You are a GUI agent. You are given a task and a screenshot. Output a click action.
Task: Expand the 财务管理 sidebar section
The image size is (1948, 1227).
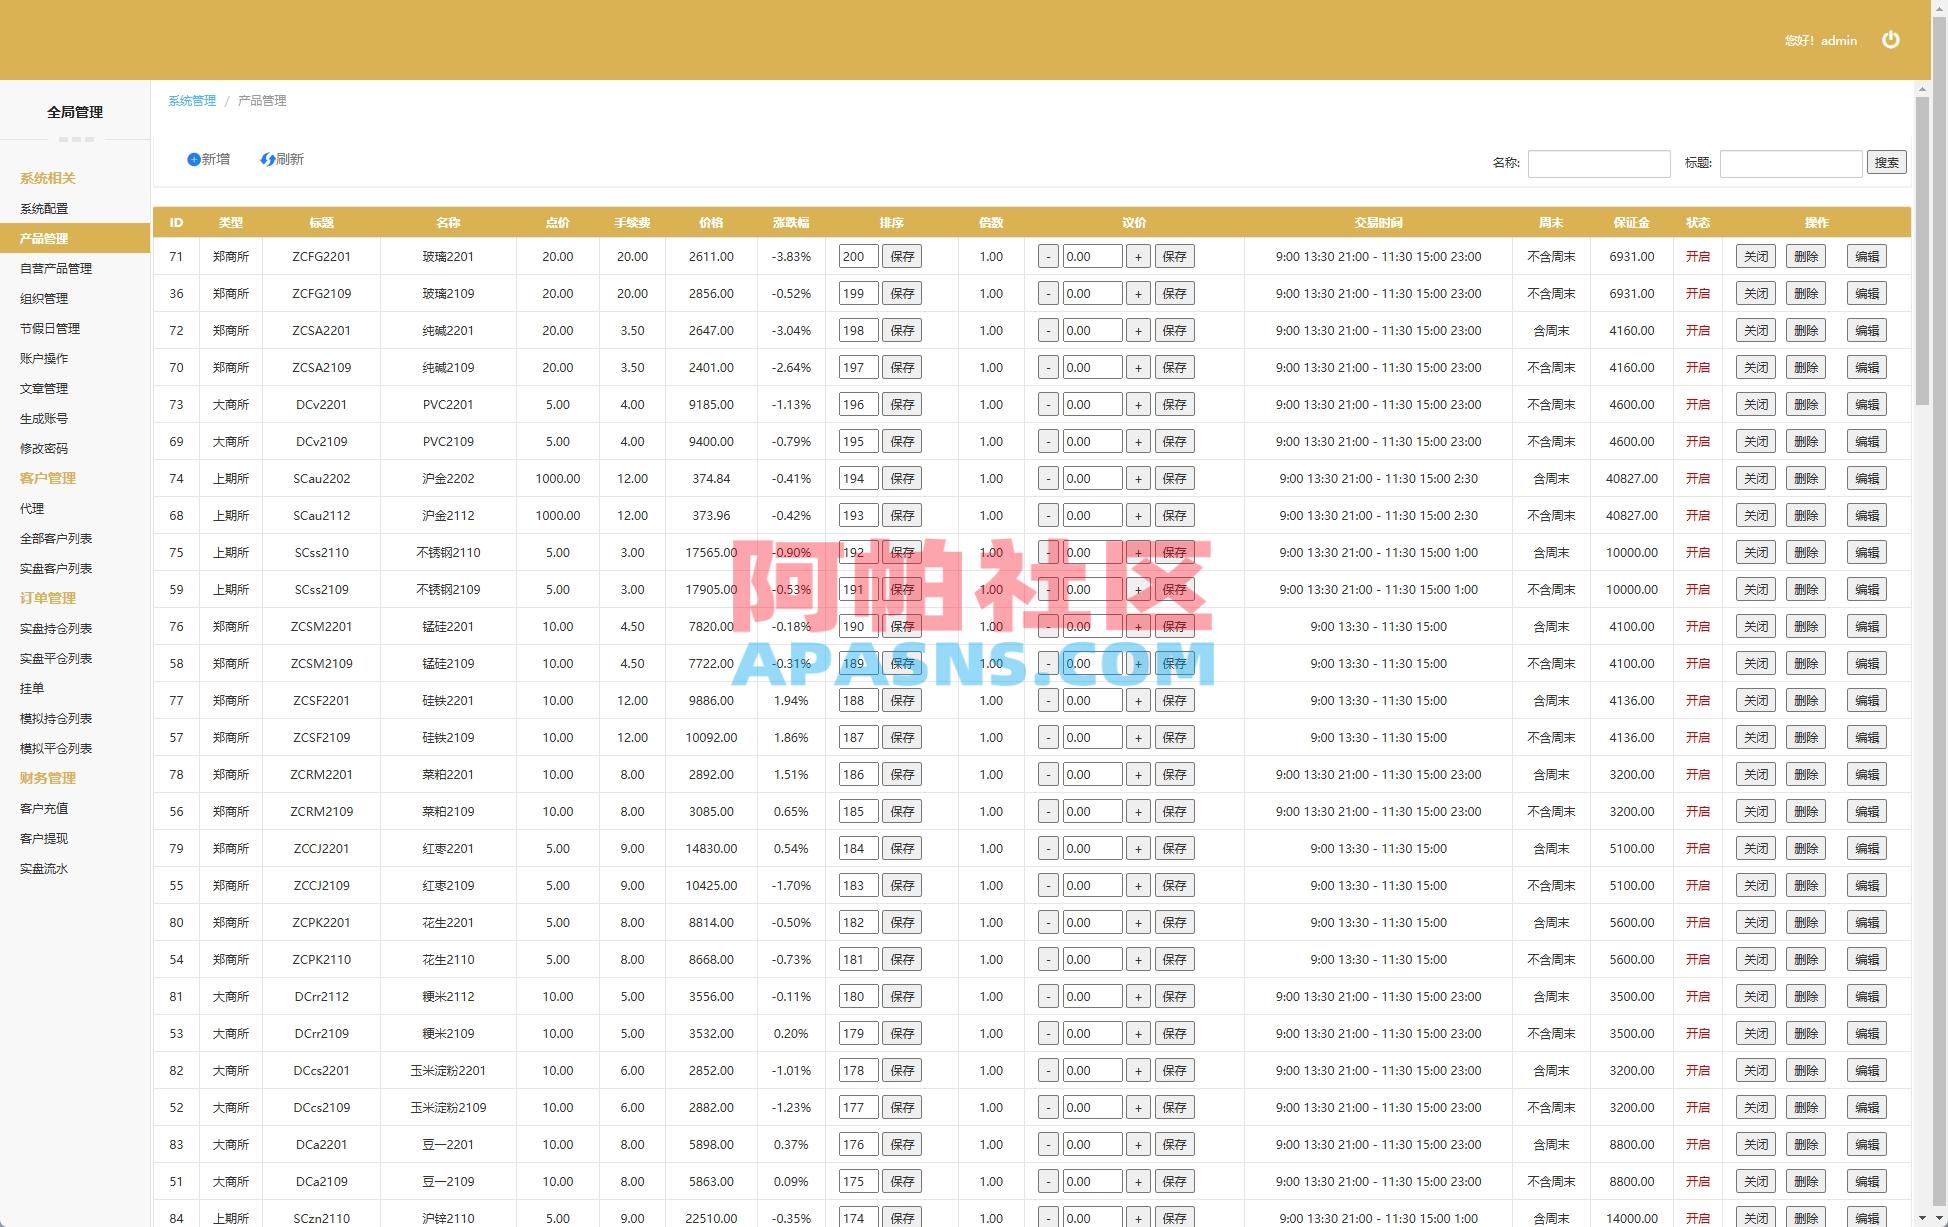[x=46, y=778]
